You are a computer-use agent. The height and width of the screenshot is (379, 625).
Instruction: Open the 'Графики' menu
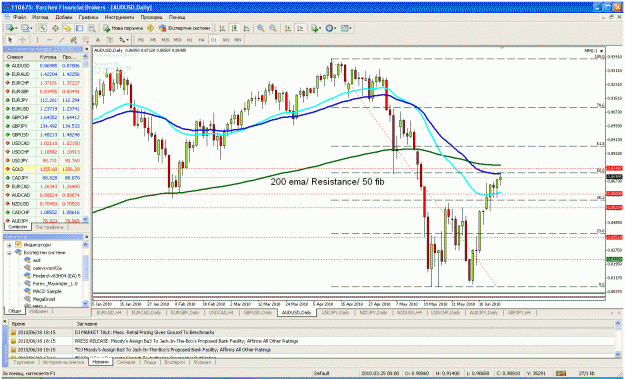click(88, 17)
